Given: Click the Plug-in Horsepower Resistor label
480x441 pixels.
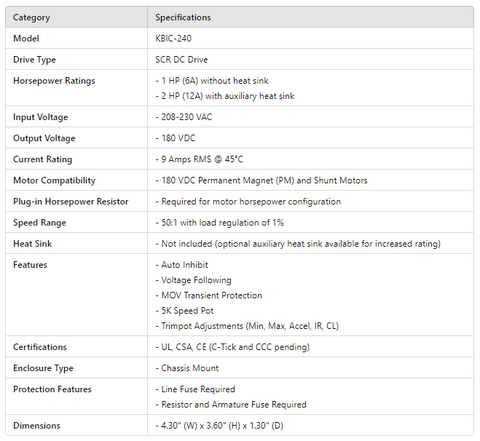Looking at the screenshot, I should click(x=71, y=202).
